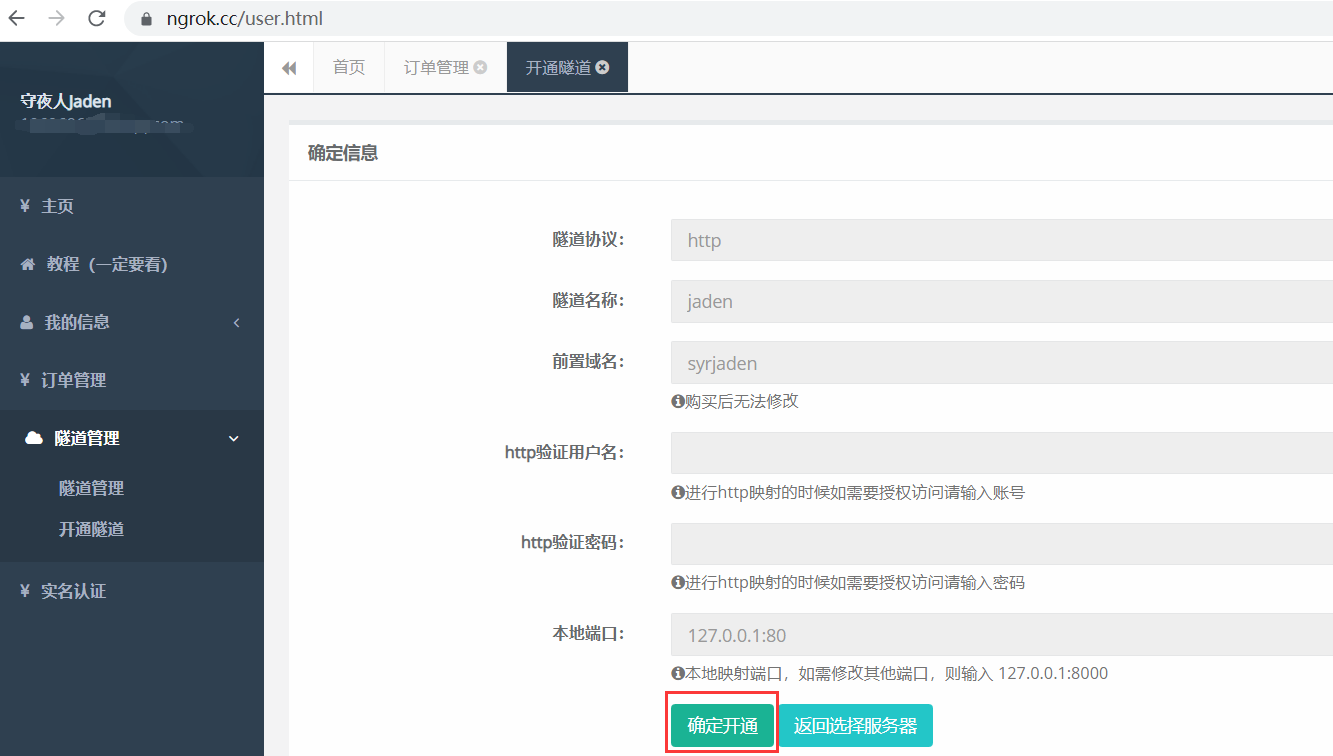Screen dimensions: 1333x756
Task: Click the http验证用户名 input field
Action: [1000, 453]
